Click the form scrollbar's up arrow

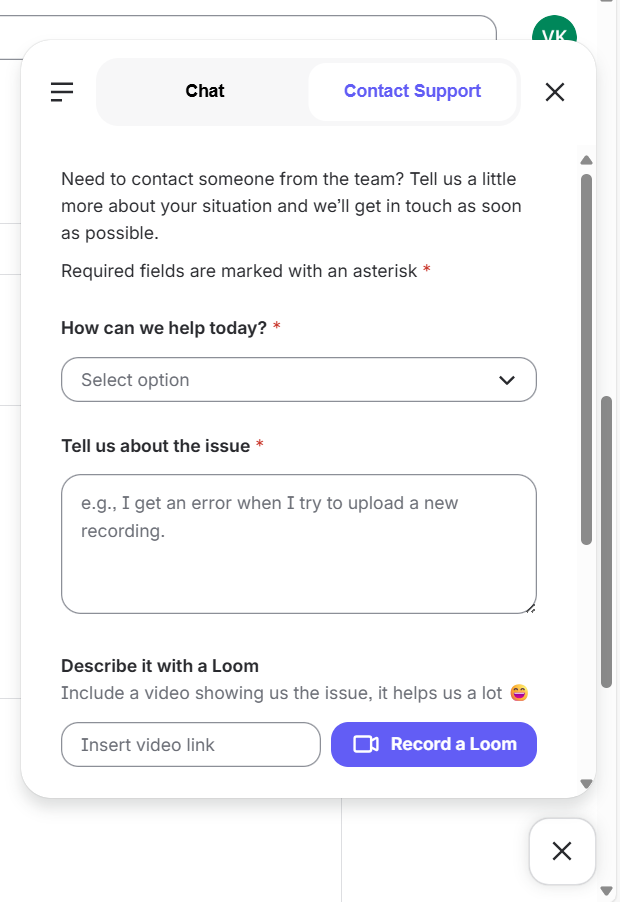click(x=587, y=160)
